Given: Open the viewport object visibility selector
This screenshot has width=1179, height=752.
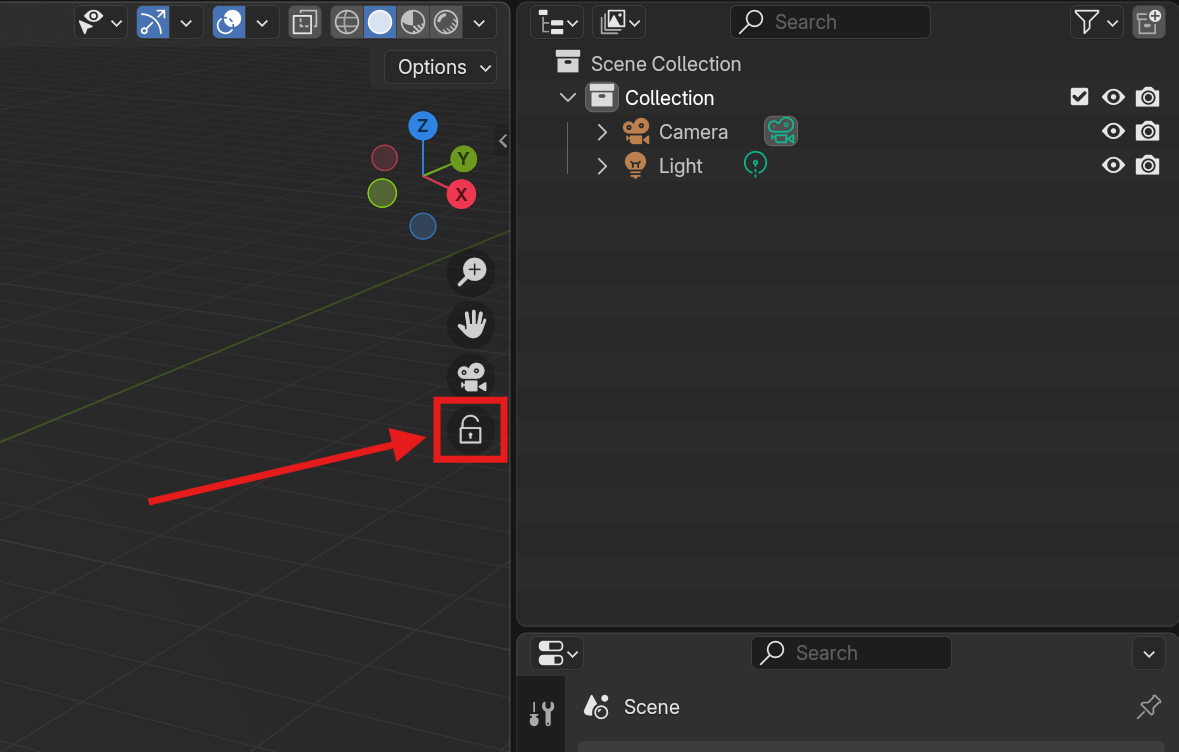Looking at the screenshot, I should [x=101, y=23].
